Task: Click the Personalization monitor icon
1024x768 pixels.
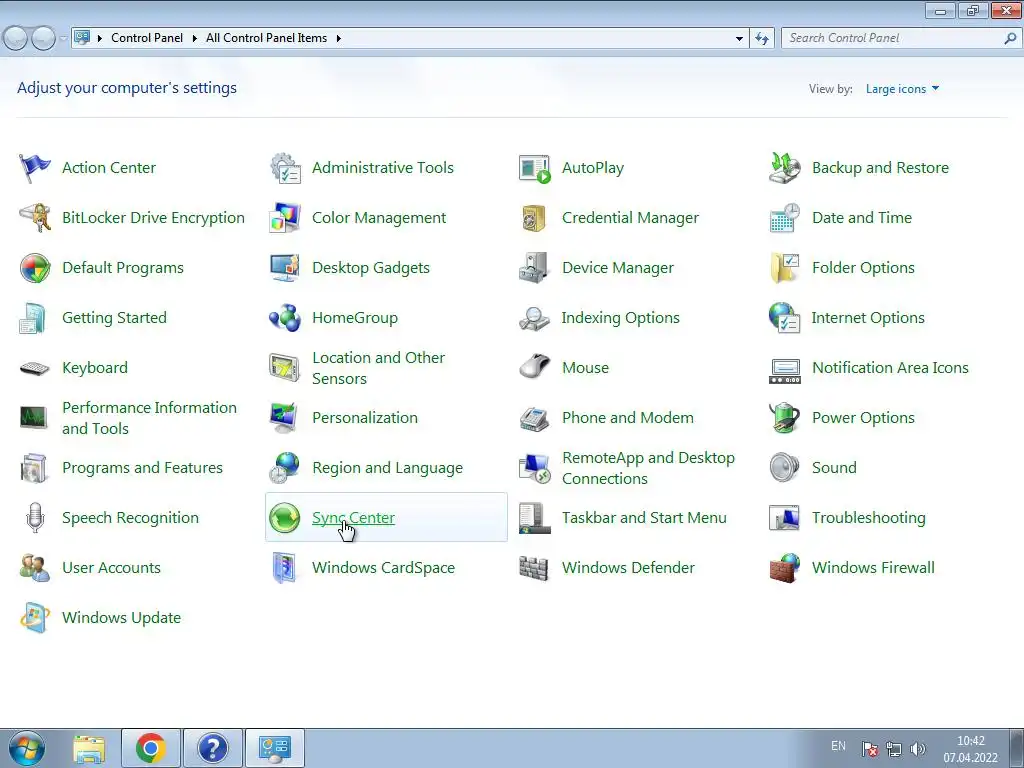Action: 285,418
